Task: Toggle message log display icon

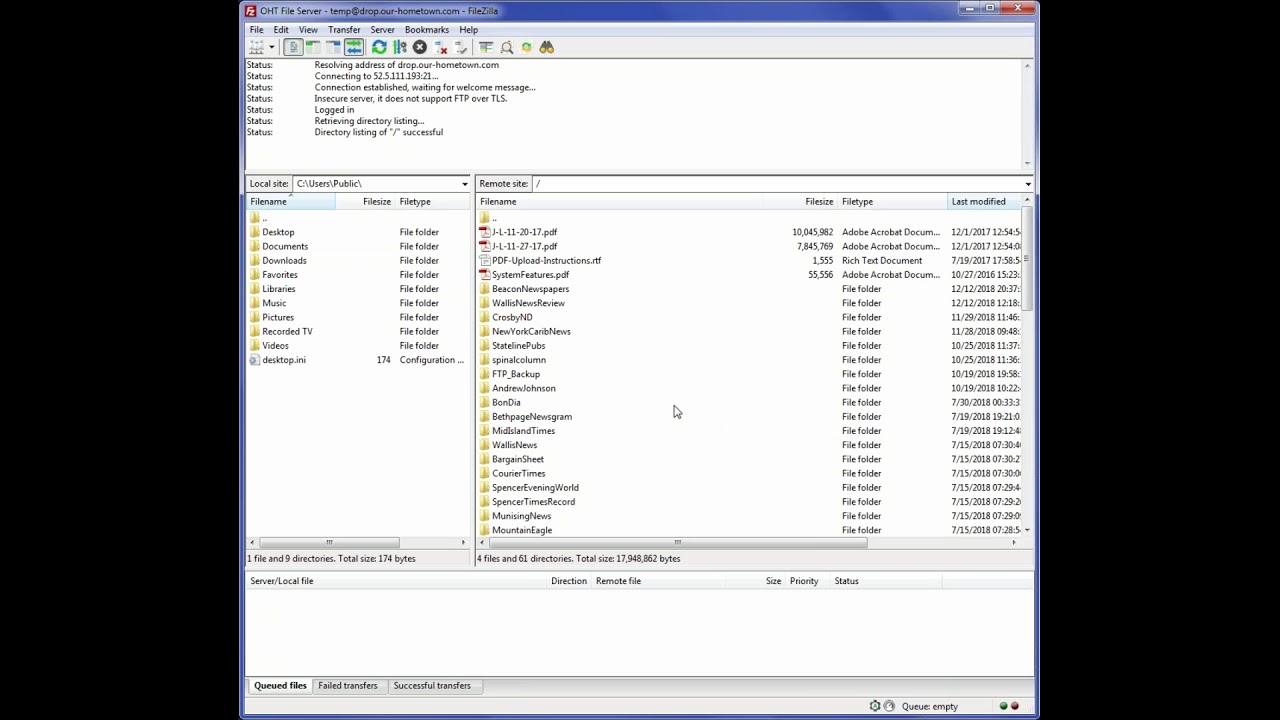Action: [293, 47]
